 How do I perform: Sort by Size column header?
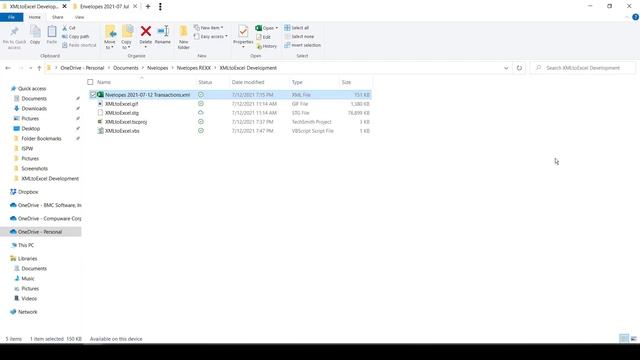(347, 82)
